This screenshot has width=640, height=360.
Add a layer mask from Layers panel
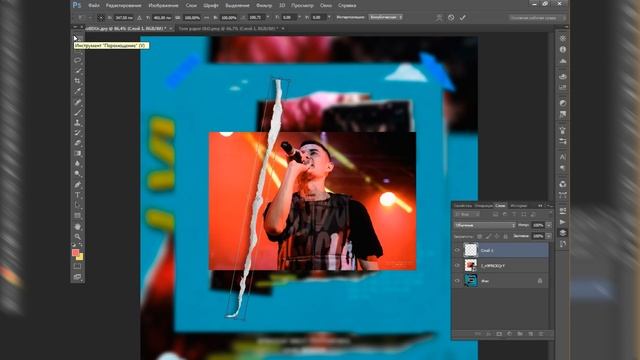pyautogui.click(x=499, y=334)
